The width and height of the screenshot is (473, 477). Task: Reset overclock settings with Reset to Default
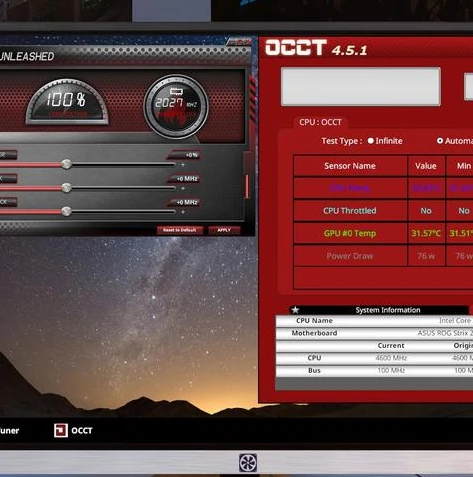(x=180, y=230)
